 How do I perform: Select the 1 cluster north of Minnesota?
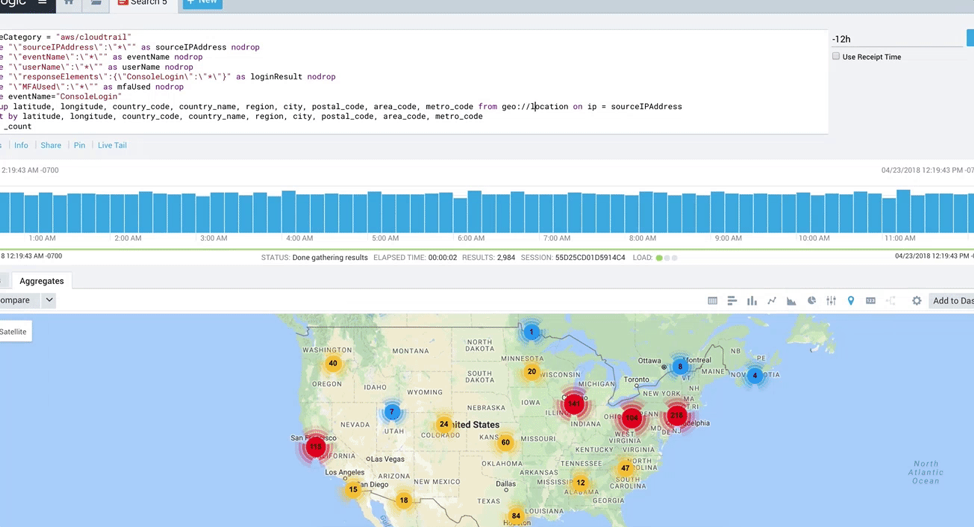pyautogui.click(x=531, y=332)
